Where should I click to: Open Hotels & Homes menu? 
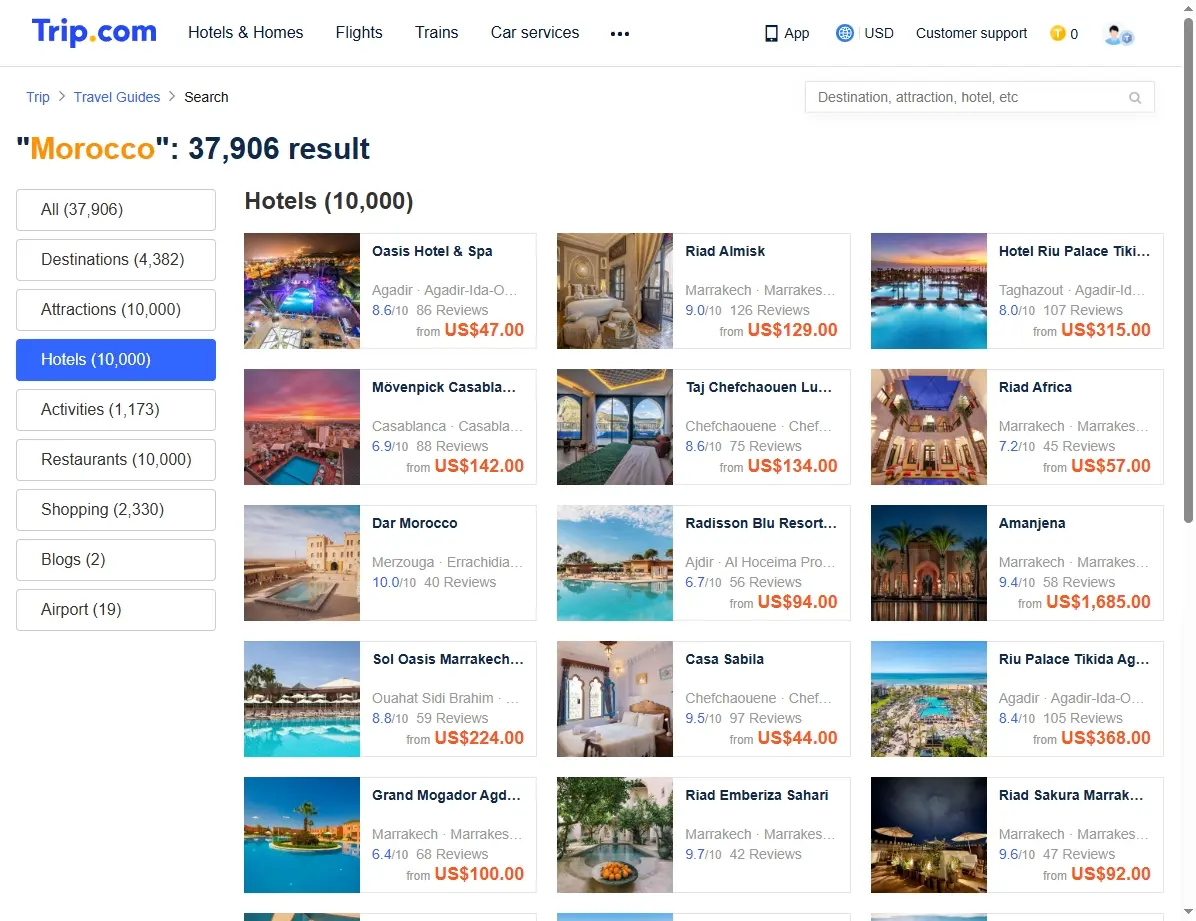point(246,32)
